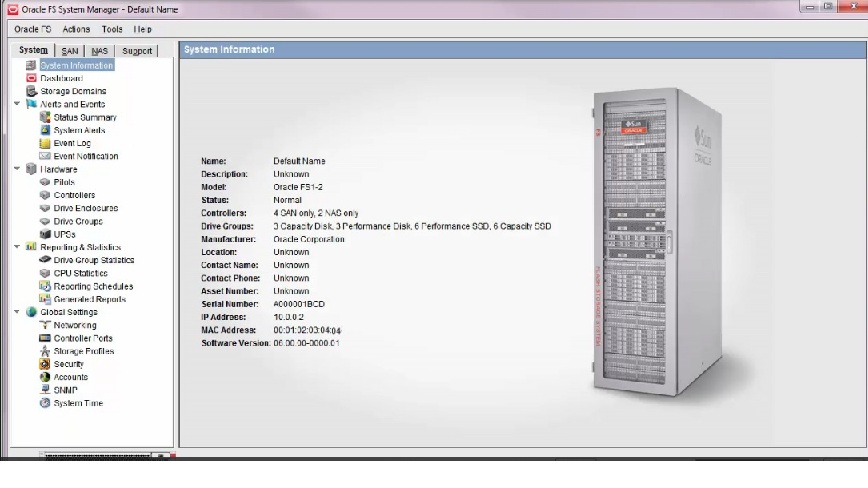Open the UPSs icon under Hardware
The width and height of the screenshot is (868, 488).
[x=44, y=234]
